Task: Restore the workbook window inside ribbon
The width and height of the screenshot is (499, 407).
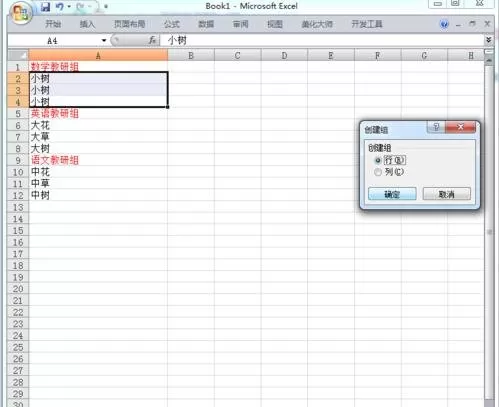Action: (472, 24)
